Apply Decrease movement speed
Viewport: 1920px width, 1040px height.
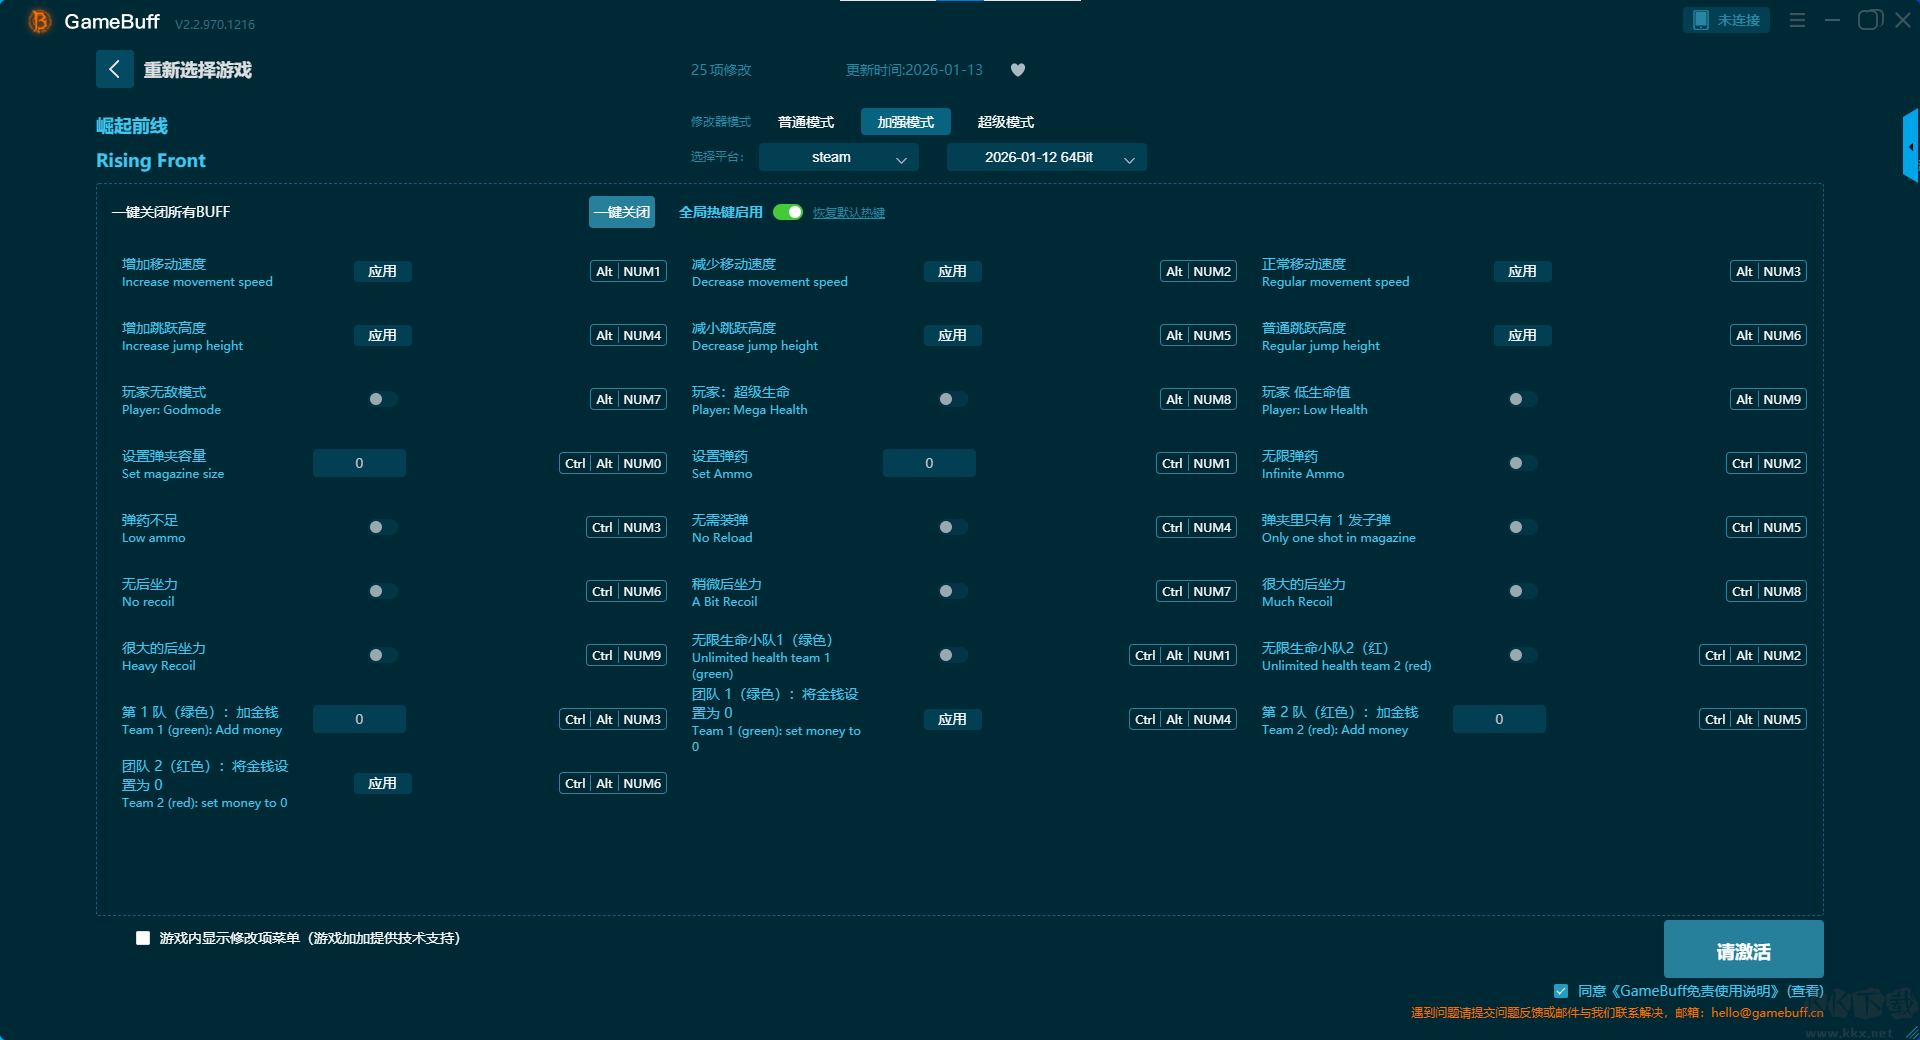pyautogui.click(x=952, y=271)
